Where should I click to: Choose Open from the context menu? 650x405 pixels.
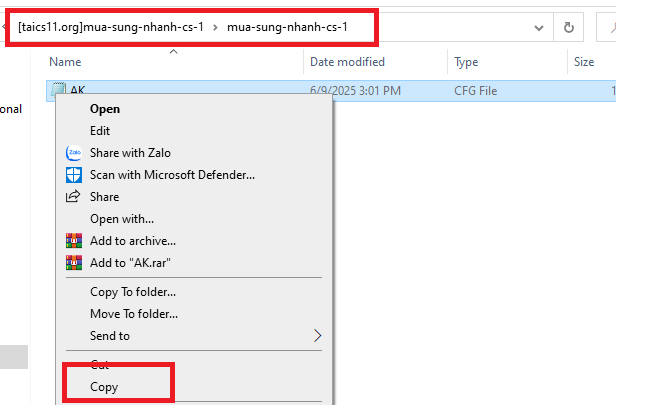tap(105, 109)
